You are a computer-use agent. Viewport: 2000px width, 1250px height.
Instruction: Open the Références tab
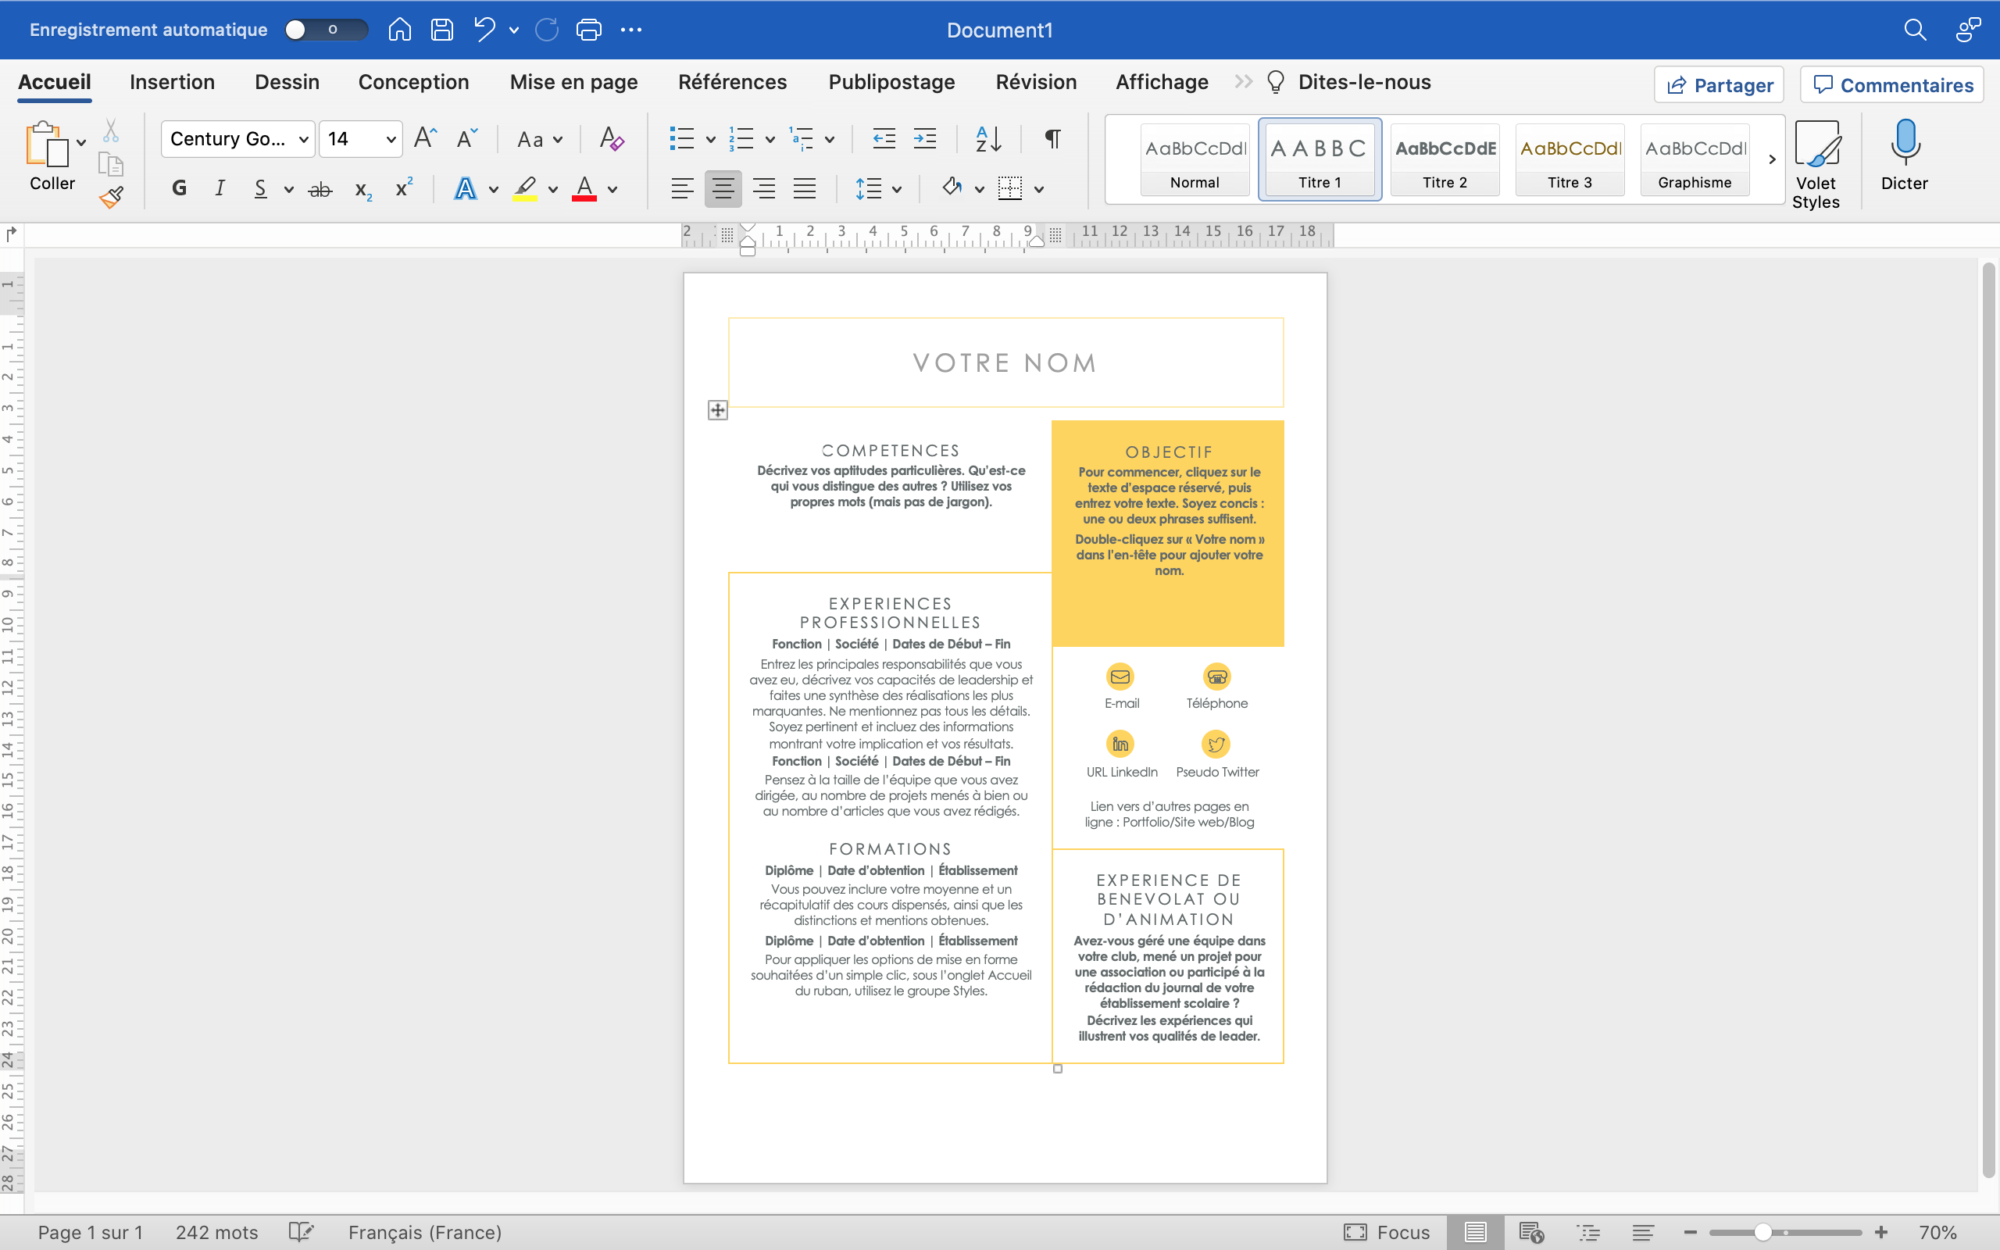[x=732, y=82]
